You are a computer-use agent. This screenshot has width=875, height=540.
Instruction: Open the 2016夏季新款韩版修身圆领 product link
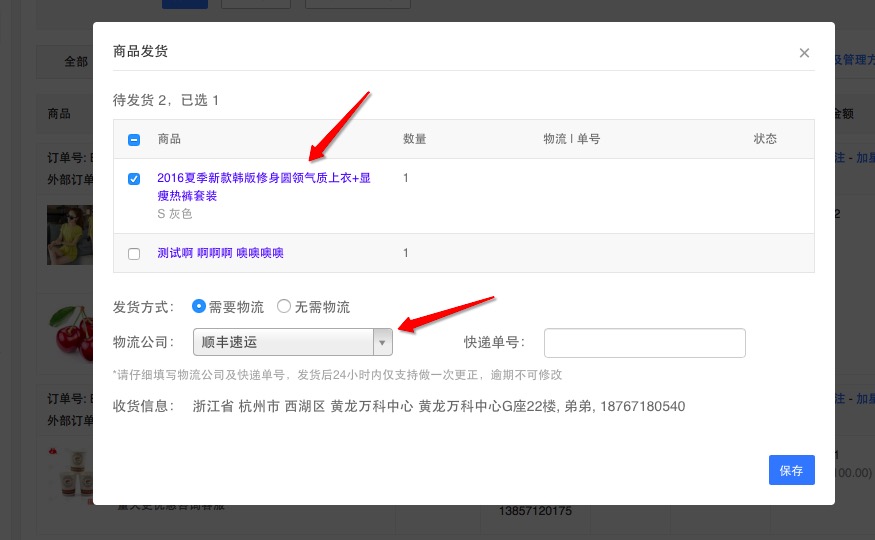click(264, 186)
